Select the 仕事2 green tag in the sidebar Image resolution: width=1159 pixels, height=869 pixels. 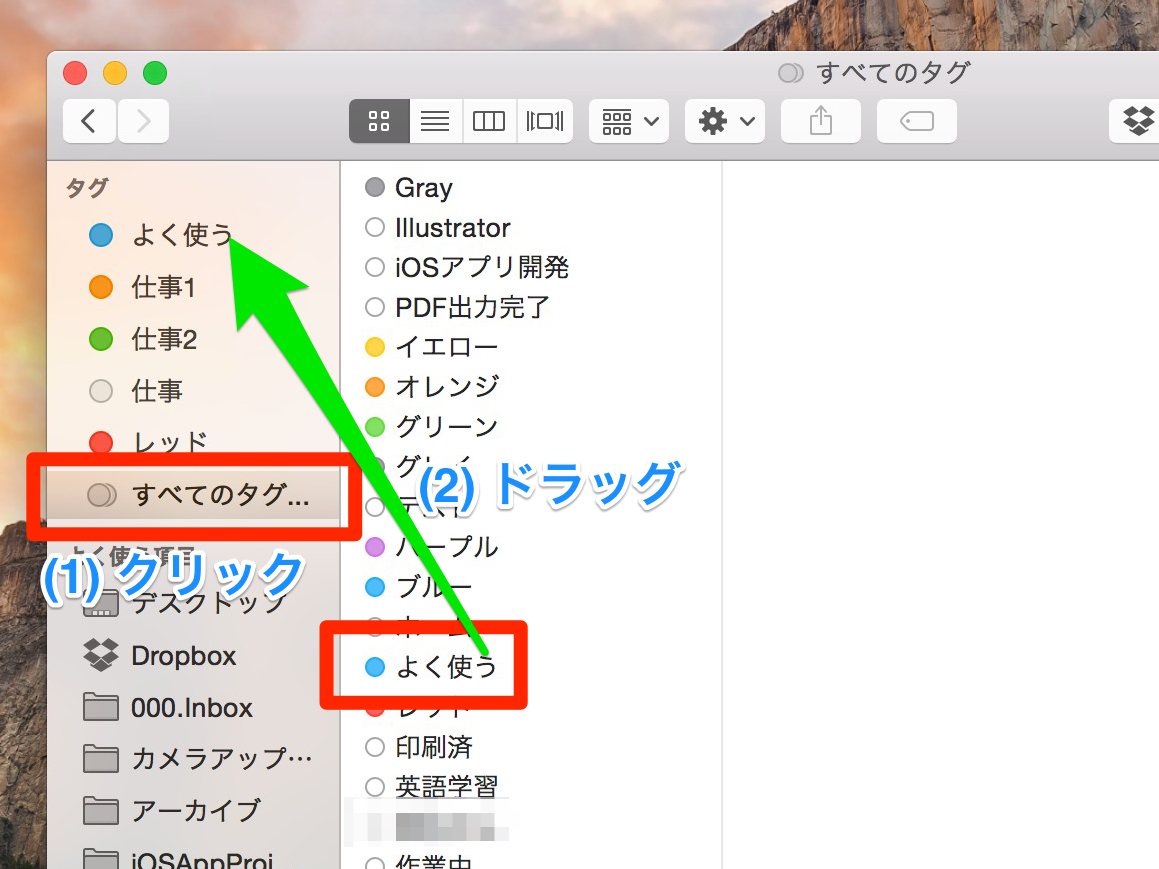(194, 339)
